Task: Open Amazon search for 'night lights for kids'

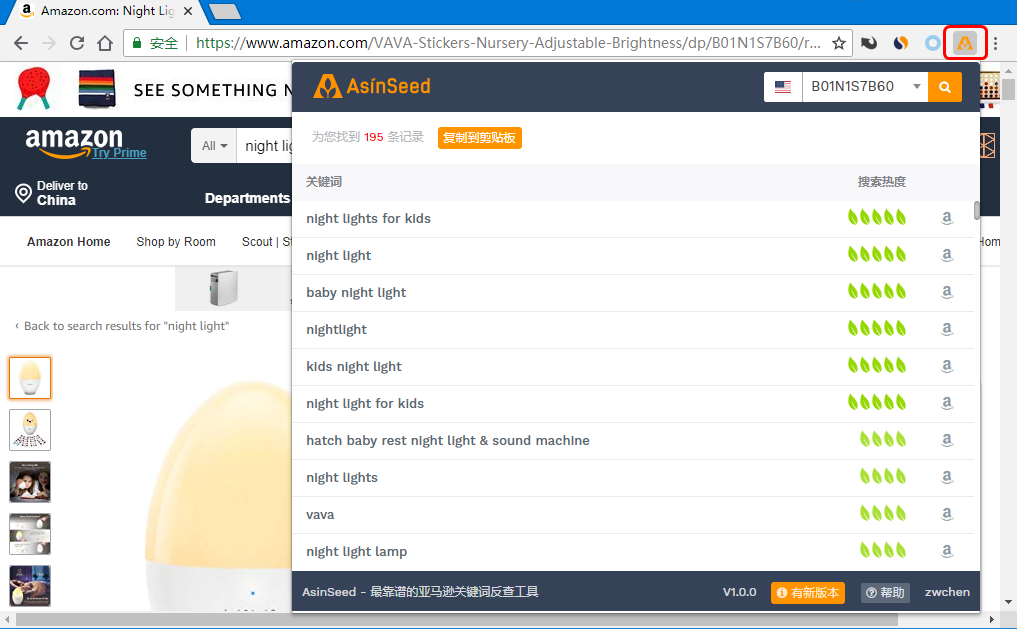Action: [946, 218]
